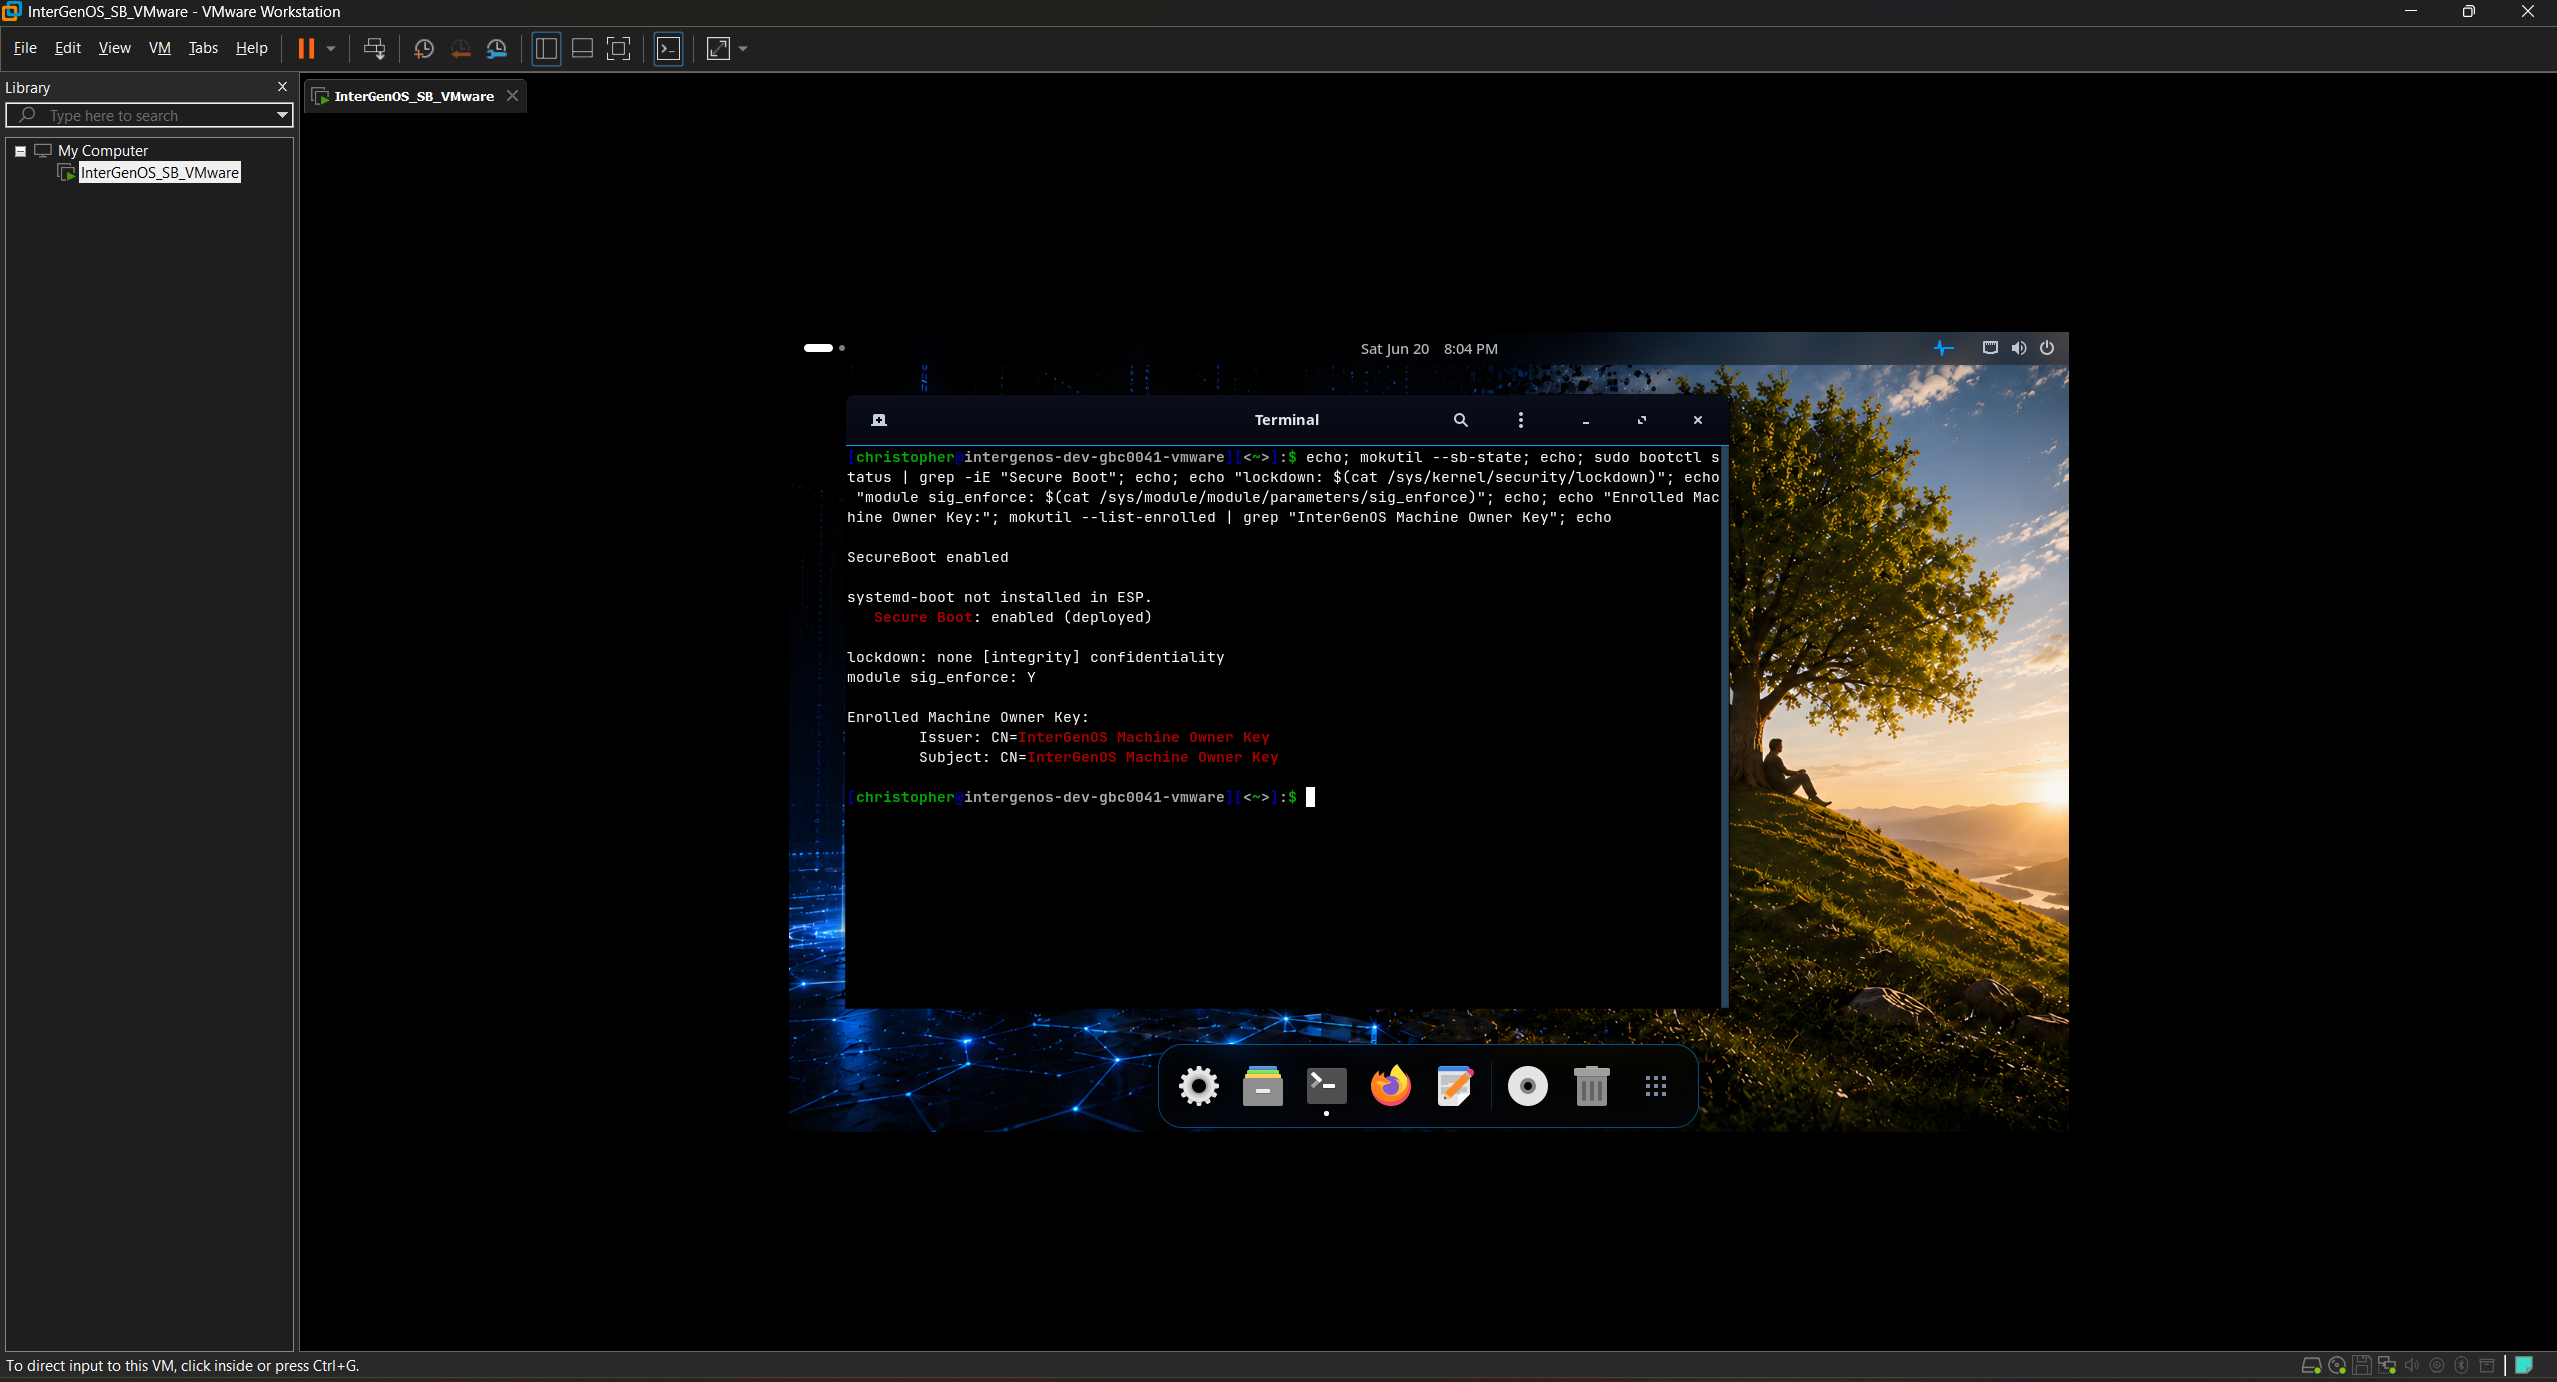Click the GNOME Activities workspace indicator
This screenshot has height=1382, width=2557.
(824, 348)
